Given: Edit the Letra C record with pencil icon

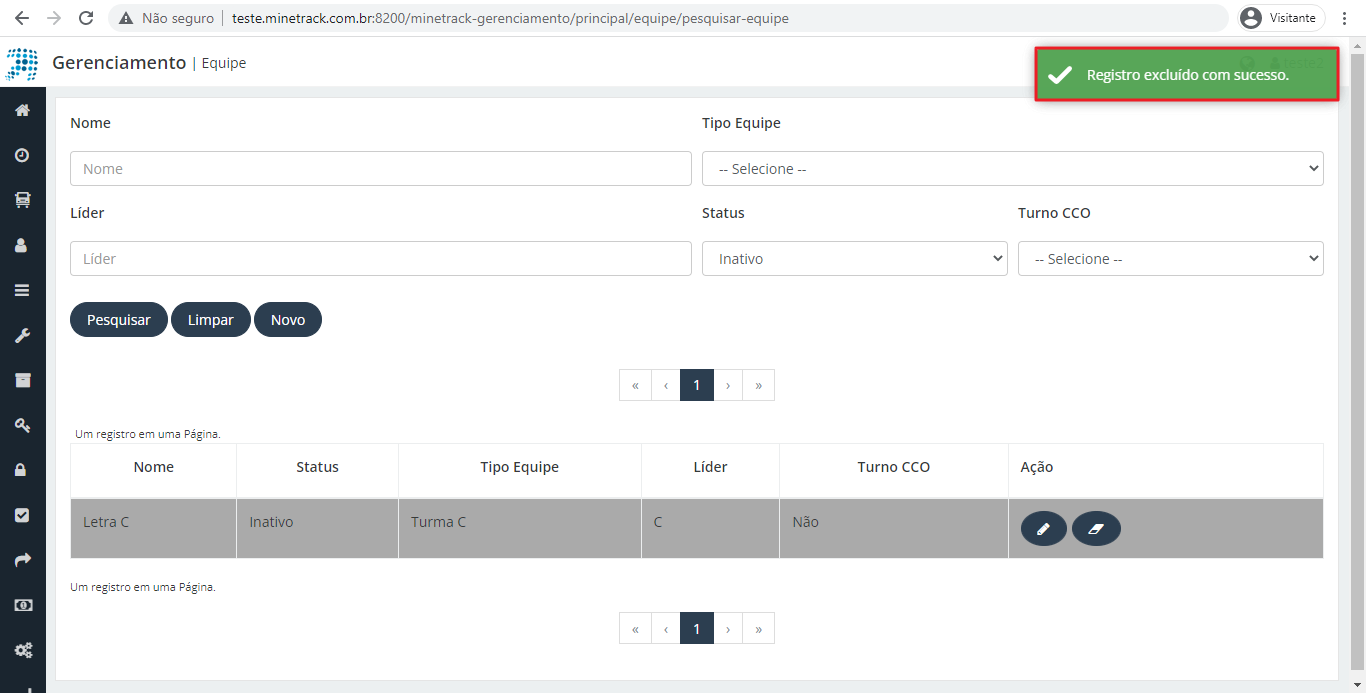Looking at the screenshot, I should coord(1044,529).
